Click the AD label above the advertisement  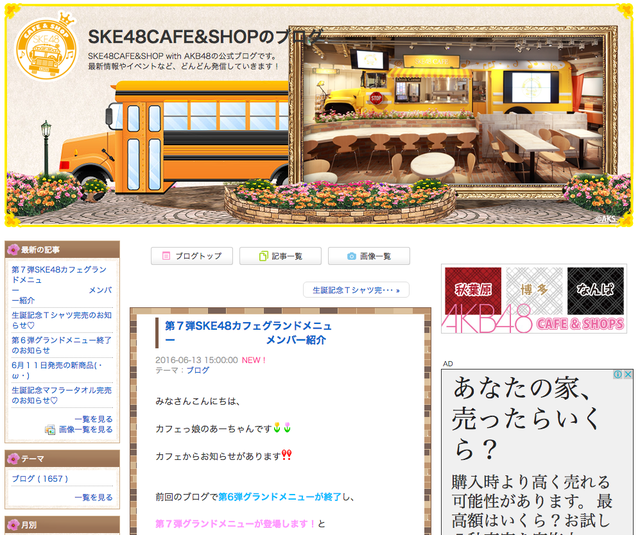point(448,364)
